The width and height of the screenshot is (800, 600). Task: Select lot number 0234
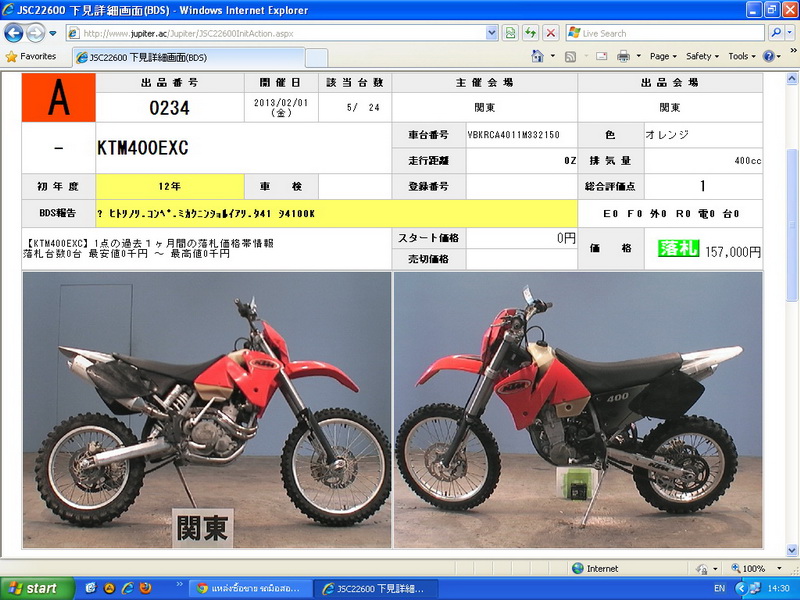pyautogui.click(x=169, y=108)
